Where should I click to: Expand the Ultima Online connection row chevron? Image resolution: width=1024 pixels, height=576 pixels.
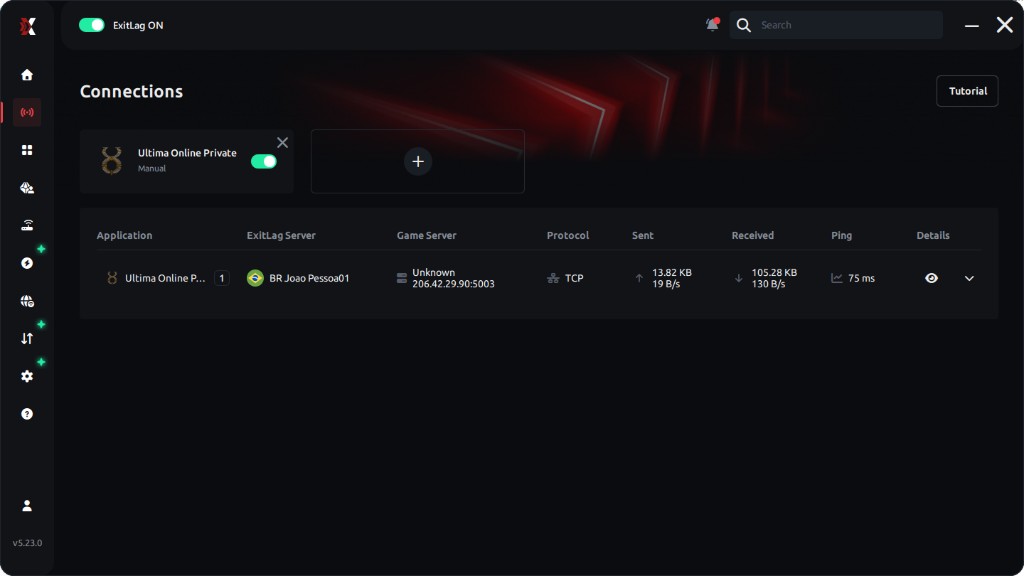(x=969, y=278)
